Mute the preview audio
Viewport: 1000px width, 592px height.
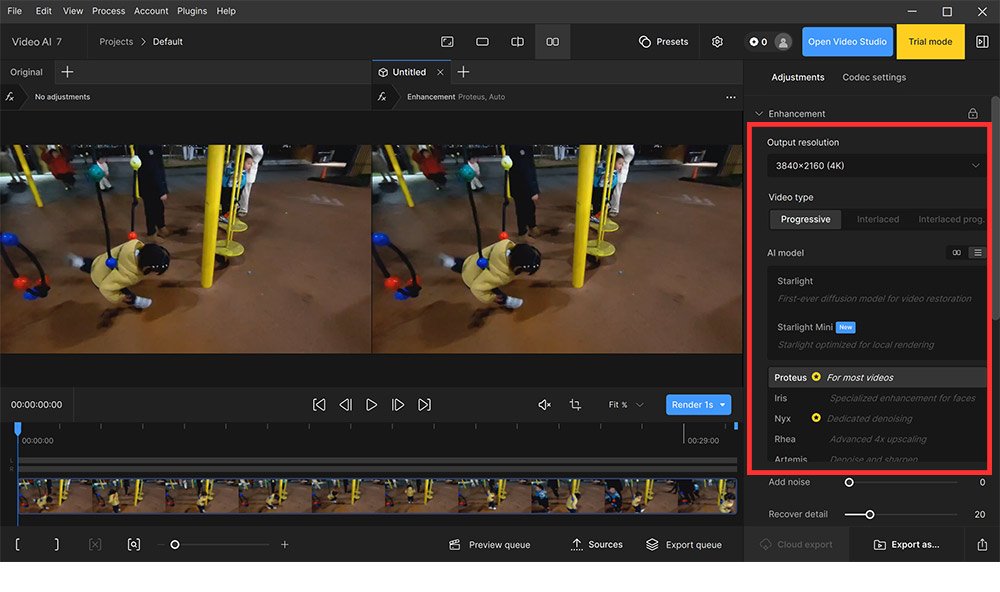point(544,405)
